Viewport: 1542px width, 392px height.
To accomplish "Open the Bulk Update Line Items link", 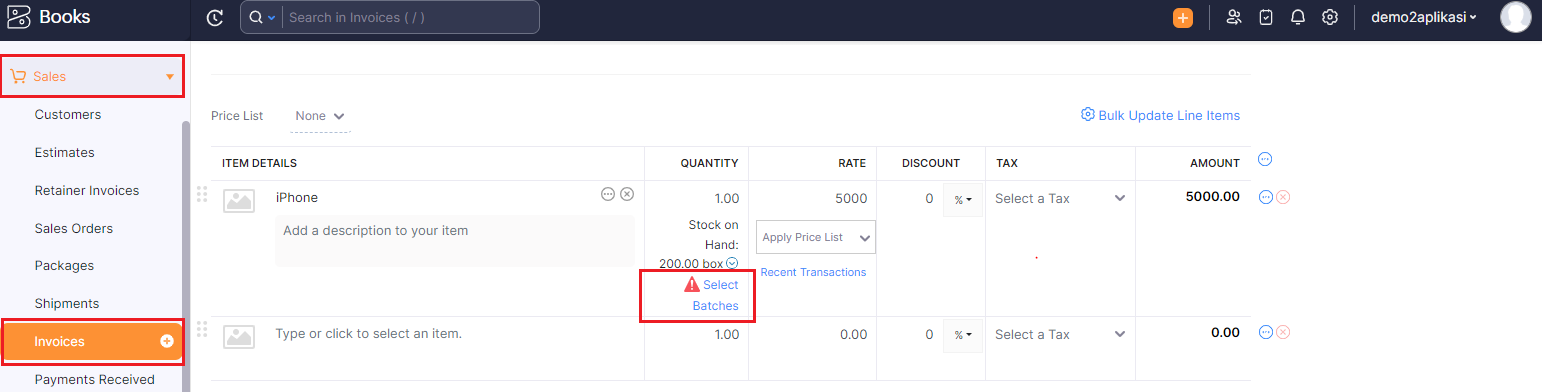I will tap(1160, 115).
